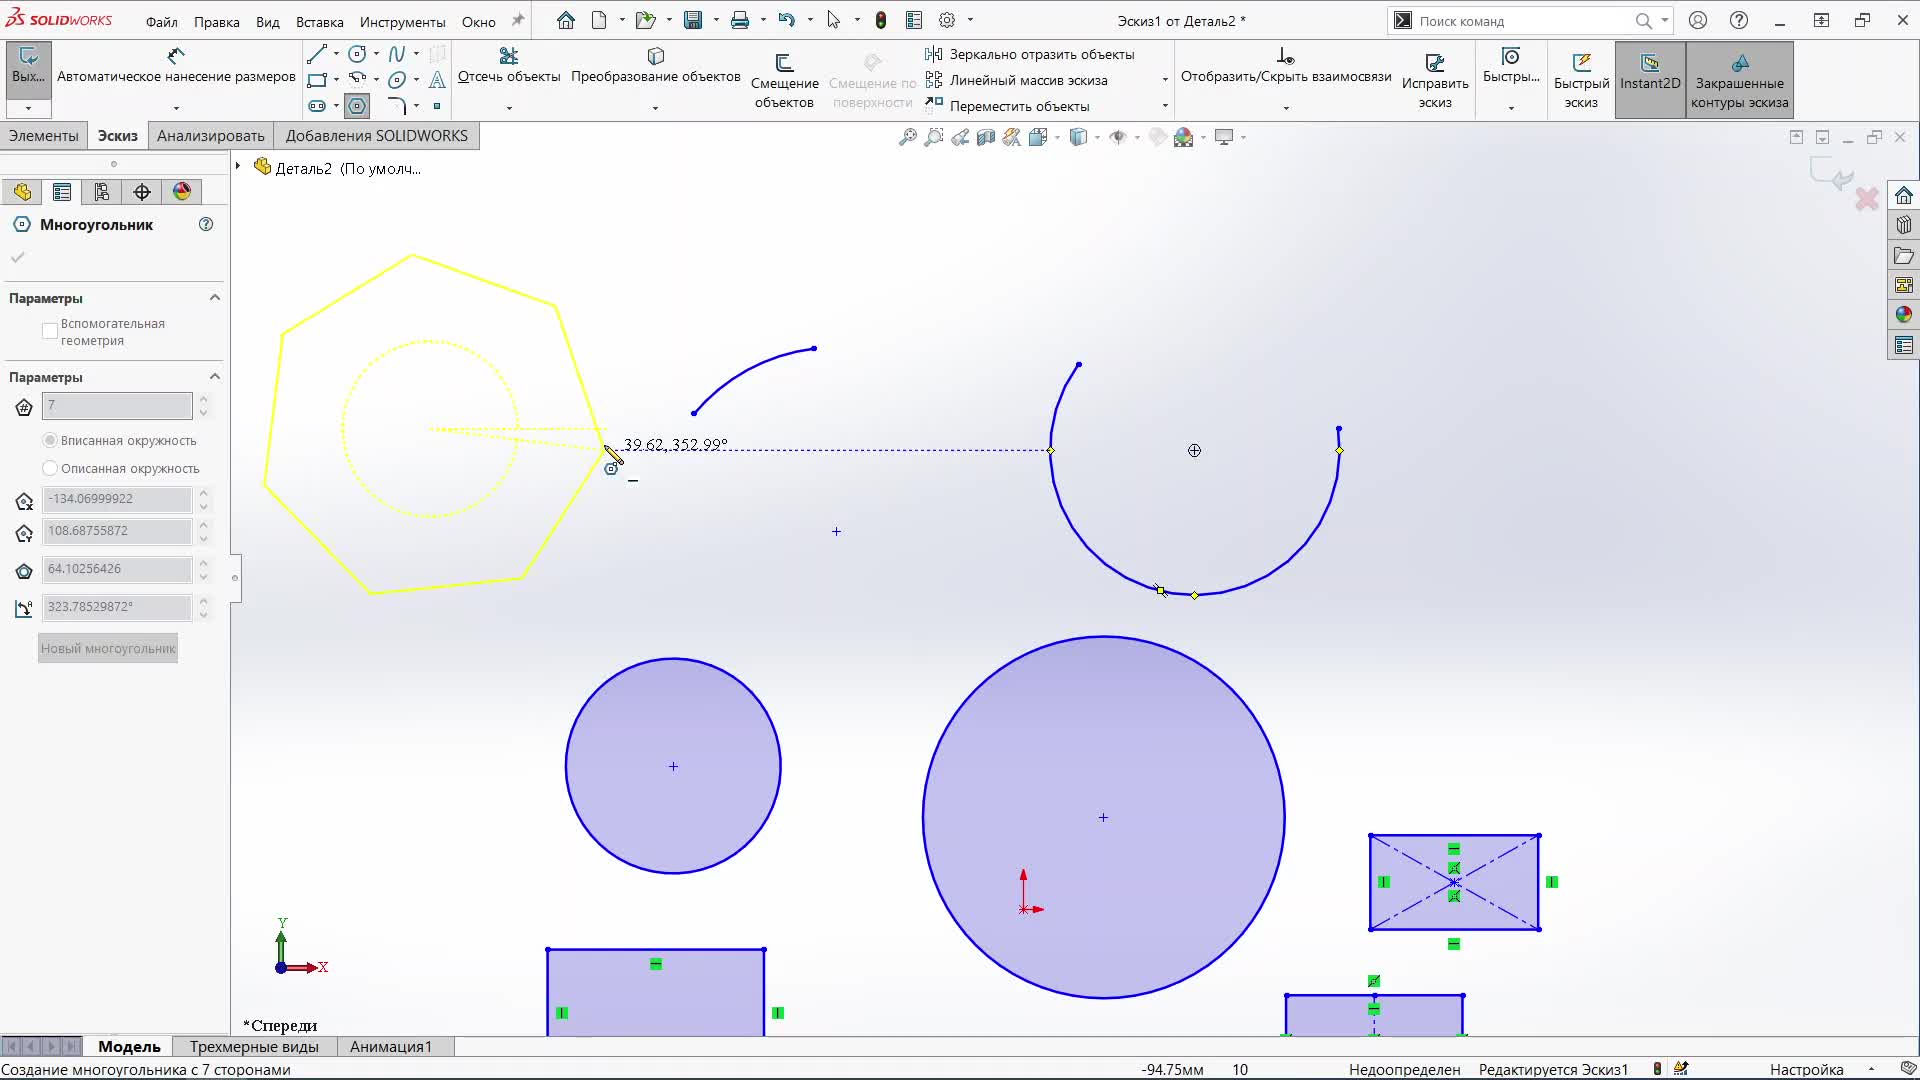Open Переместить объекты dropdown arrow

point(1165,106)
